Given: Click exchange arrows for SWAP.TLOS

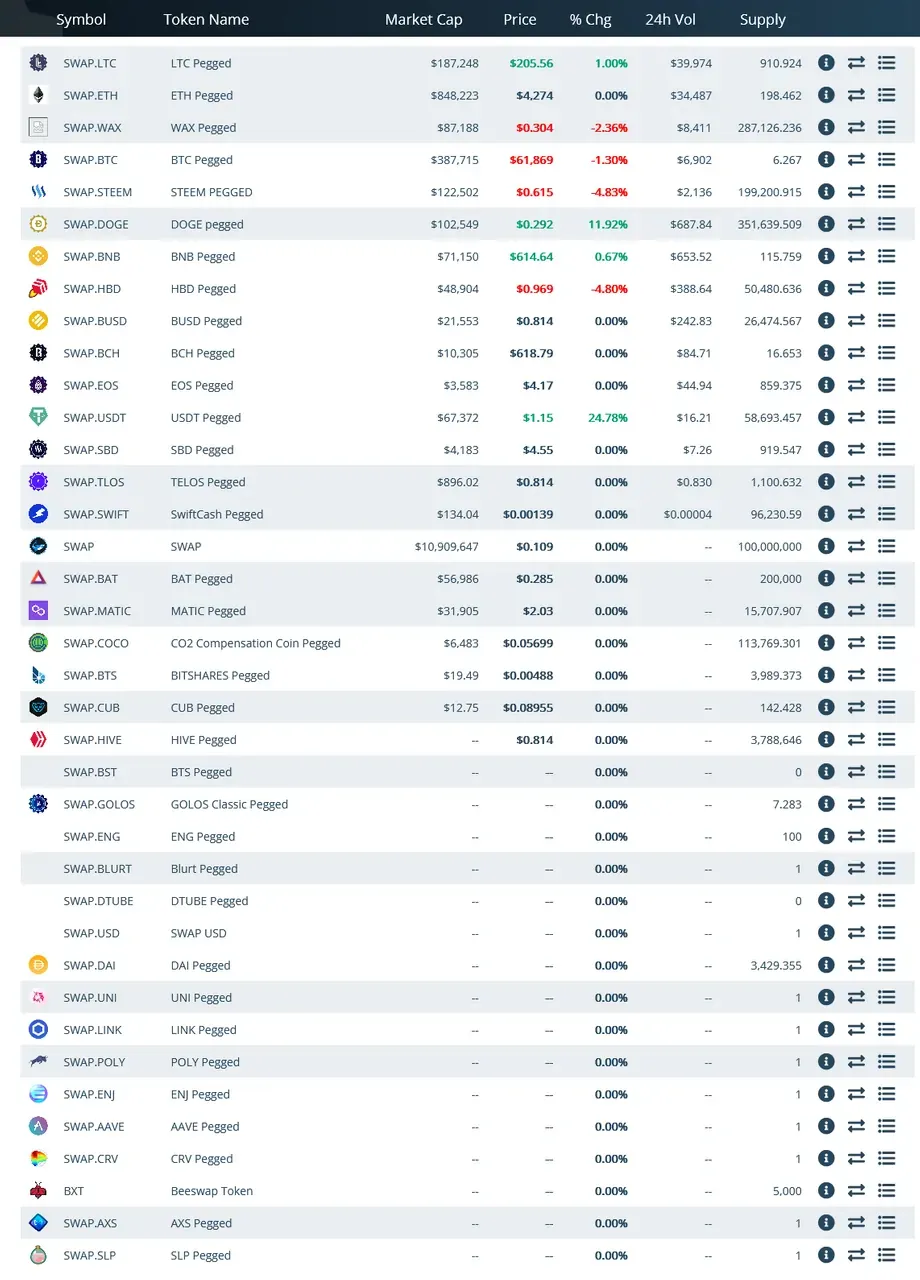Looking at the screenshot, I should [856, 482].
